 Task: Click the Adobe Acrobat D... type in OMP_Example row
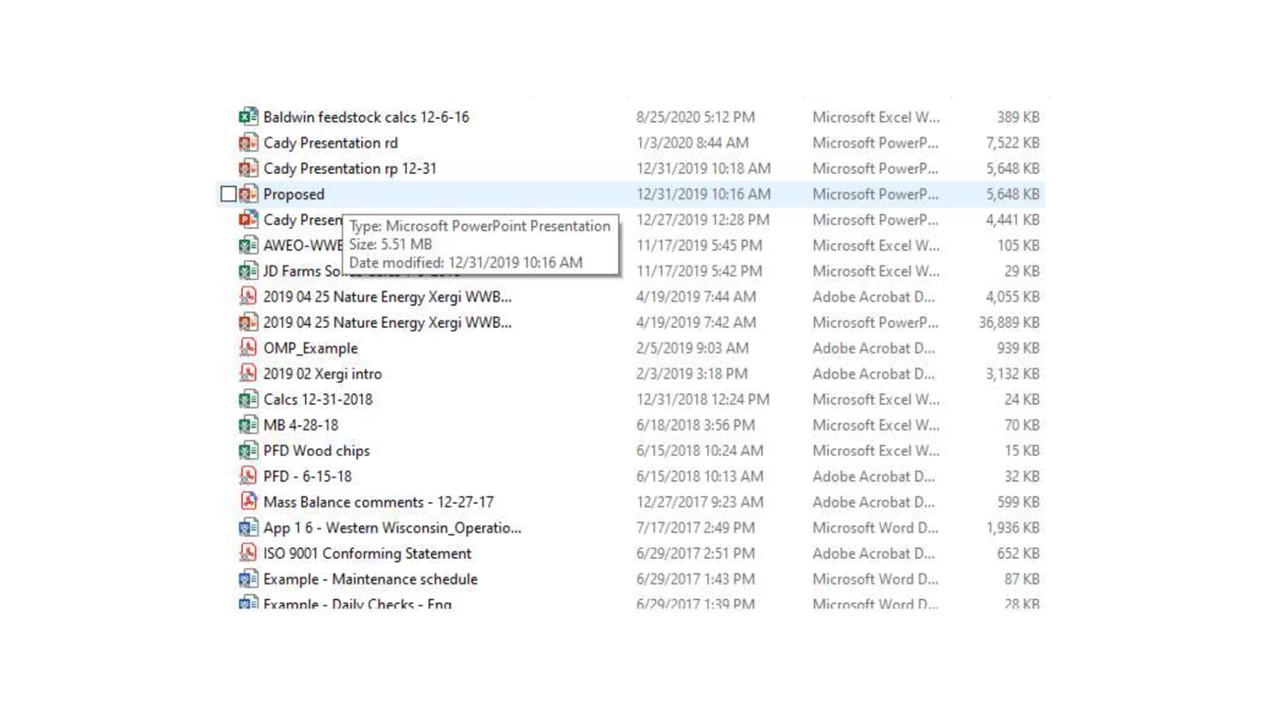point(874,348)
